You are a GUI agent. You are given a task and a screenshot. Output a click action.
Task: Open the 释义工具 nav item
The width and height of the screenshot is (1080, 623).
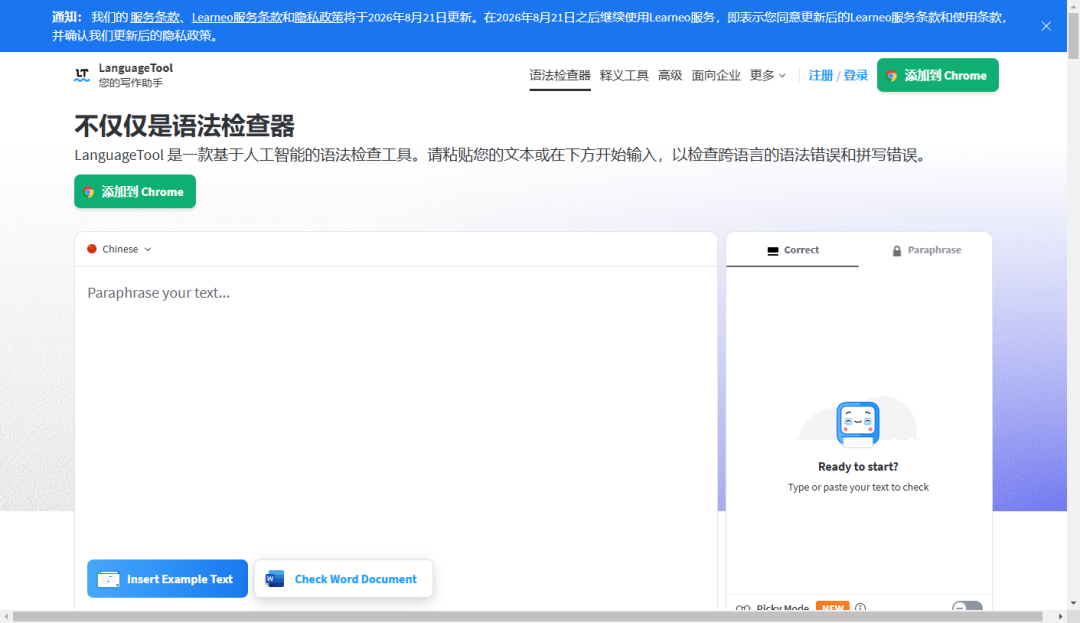click(x=624, y=75)
